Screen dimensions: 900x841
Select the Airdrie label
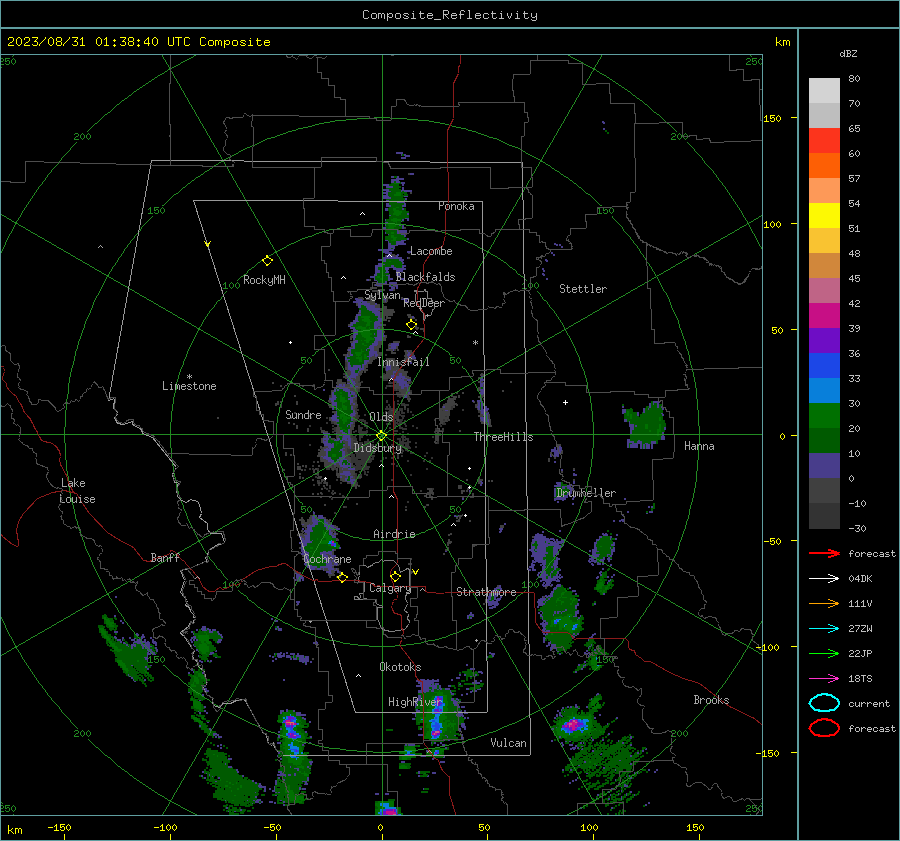pos(394,534)
